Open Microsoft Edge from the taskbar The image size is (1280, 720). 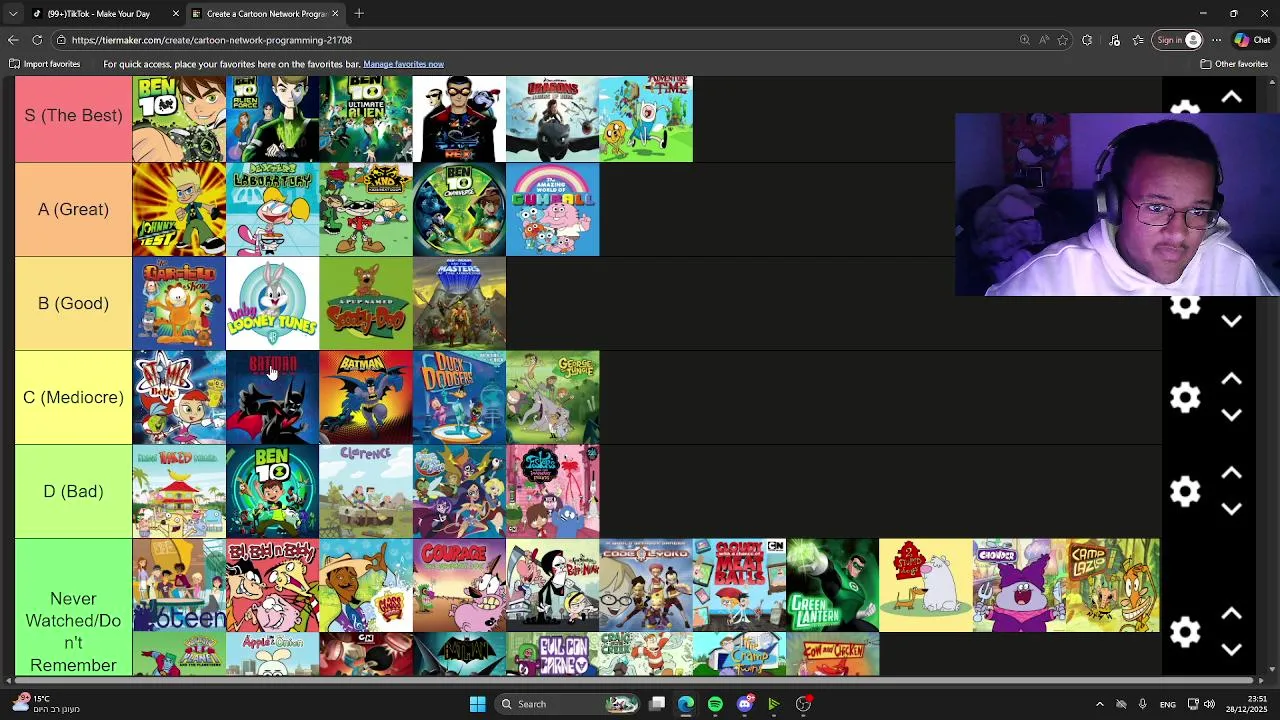(x=686, y=704)
